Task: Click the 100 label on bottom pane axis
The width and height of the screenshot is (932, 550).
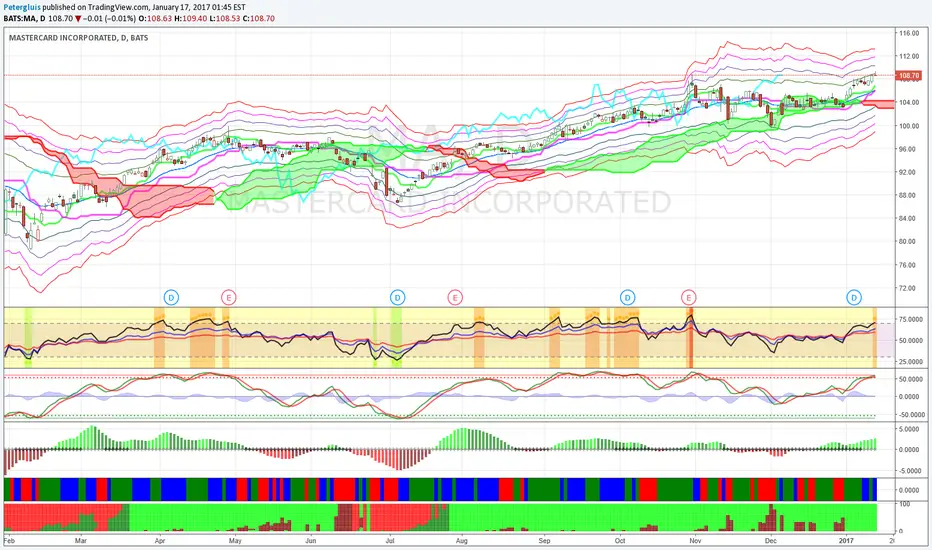Action: point(906,504)
